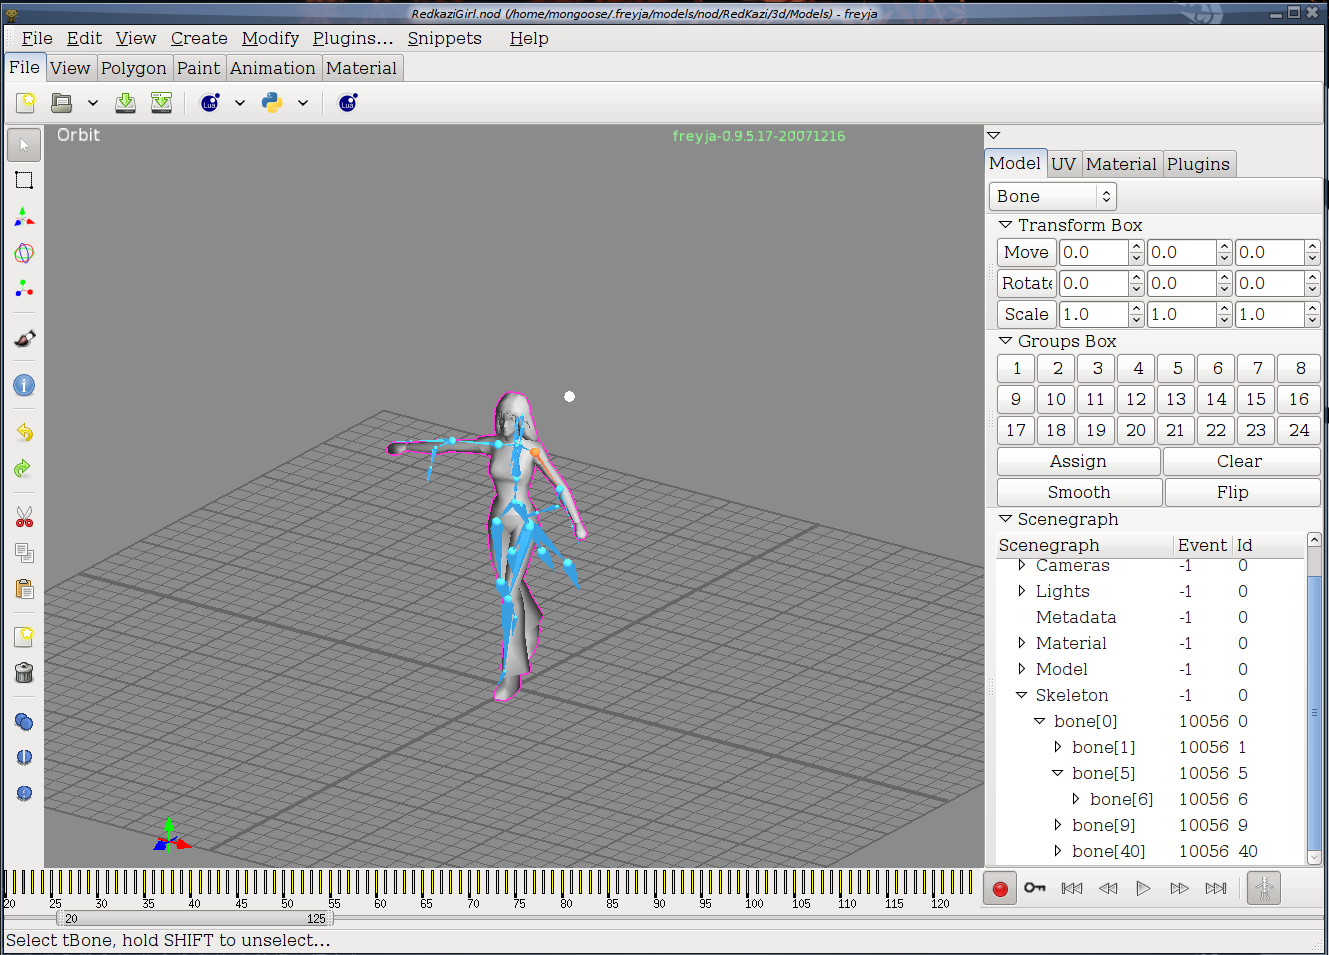Viewport: 1329px width, 955px height.
Task: Expand the Cameras node in the Scenegraph
Action: pyautogui.click(x=1021, y=565)
